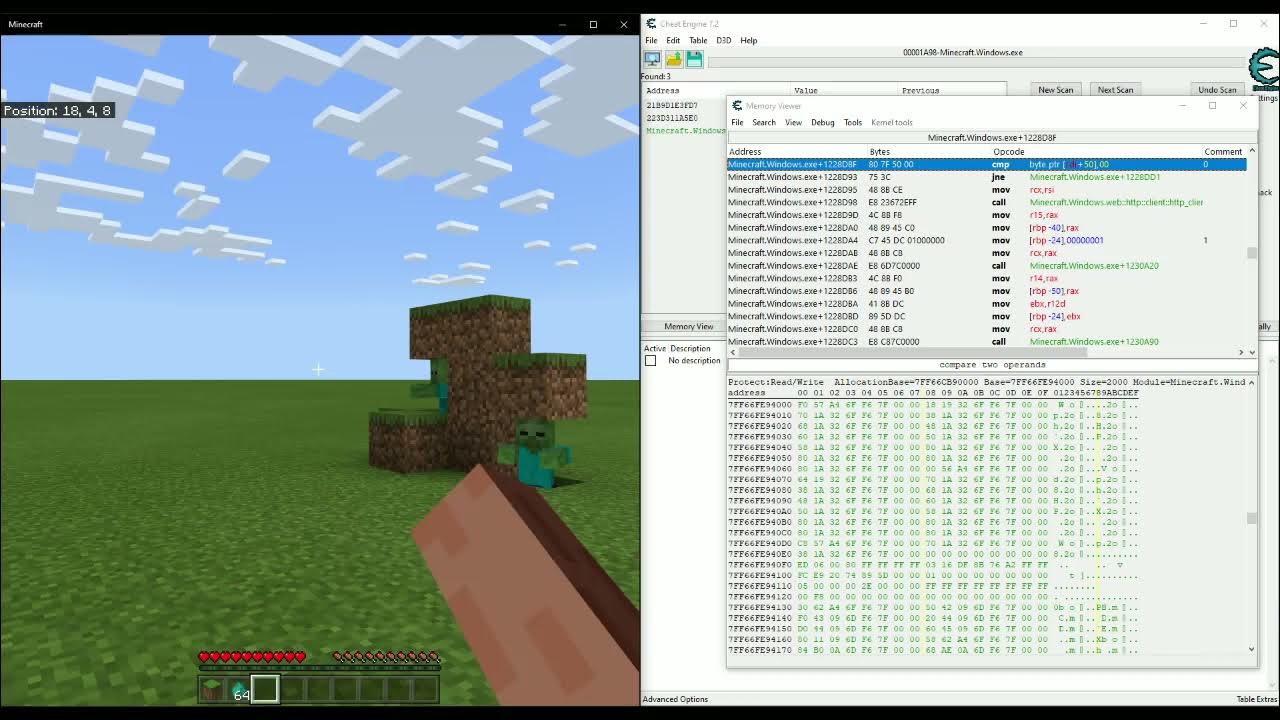Viewport: 1280px width, 720px height.
Task: Click the Minecraft health hearts bar
Action: tap(252, 657)
